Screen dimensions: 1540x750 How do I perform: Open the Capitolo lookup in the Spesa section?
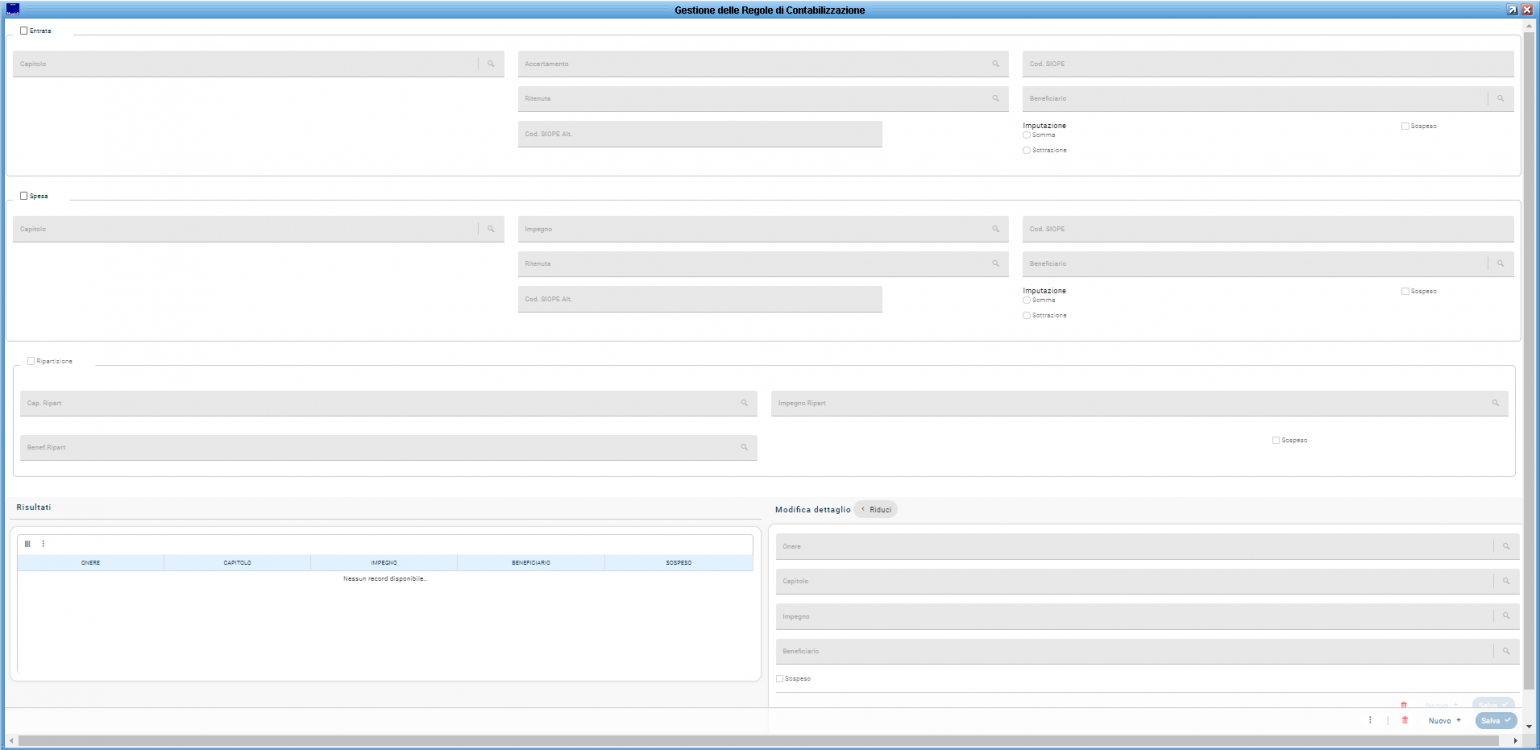[x=491, y=229]
